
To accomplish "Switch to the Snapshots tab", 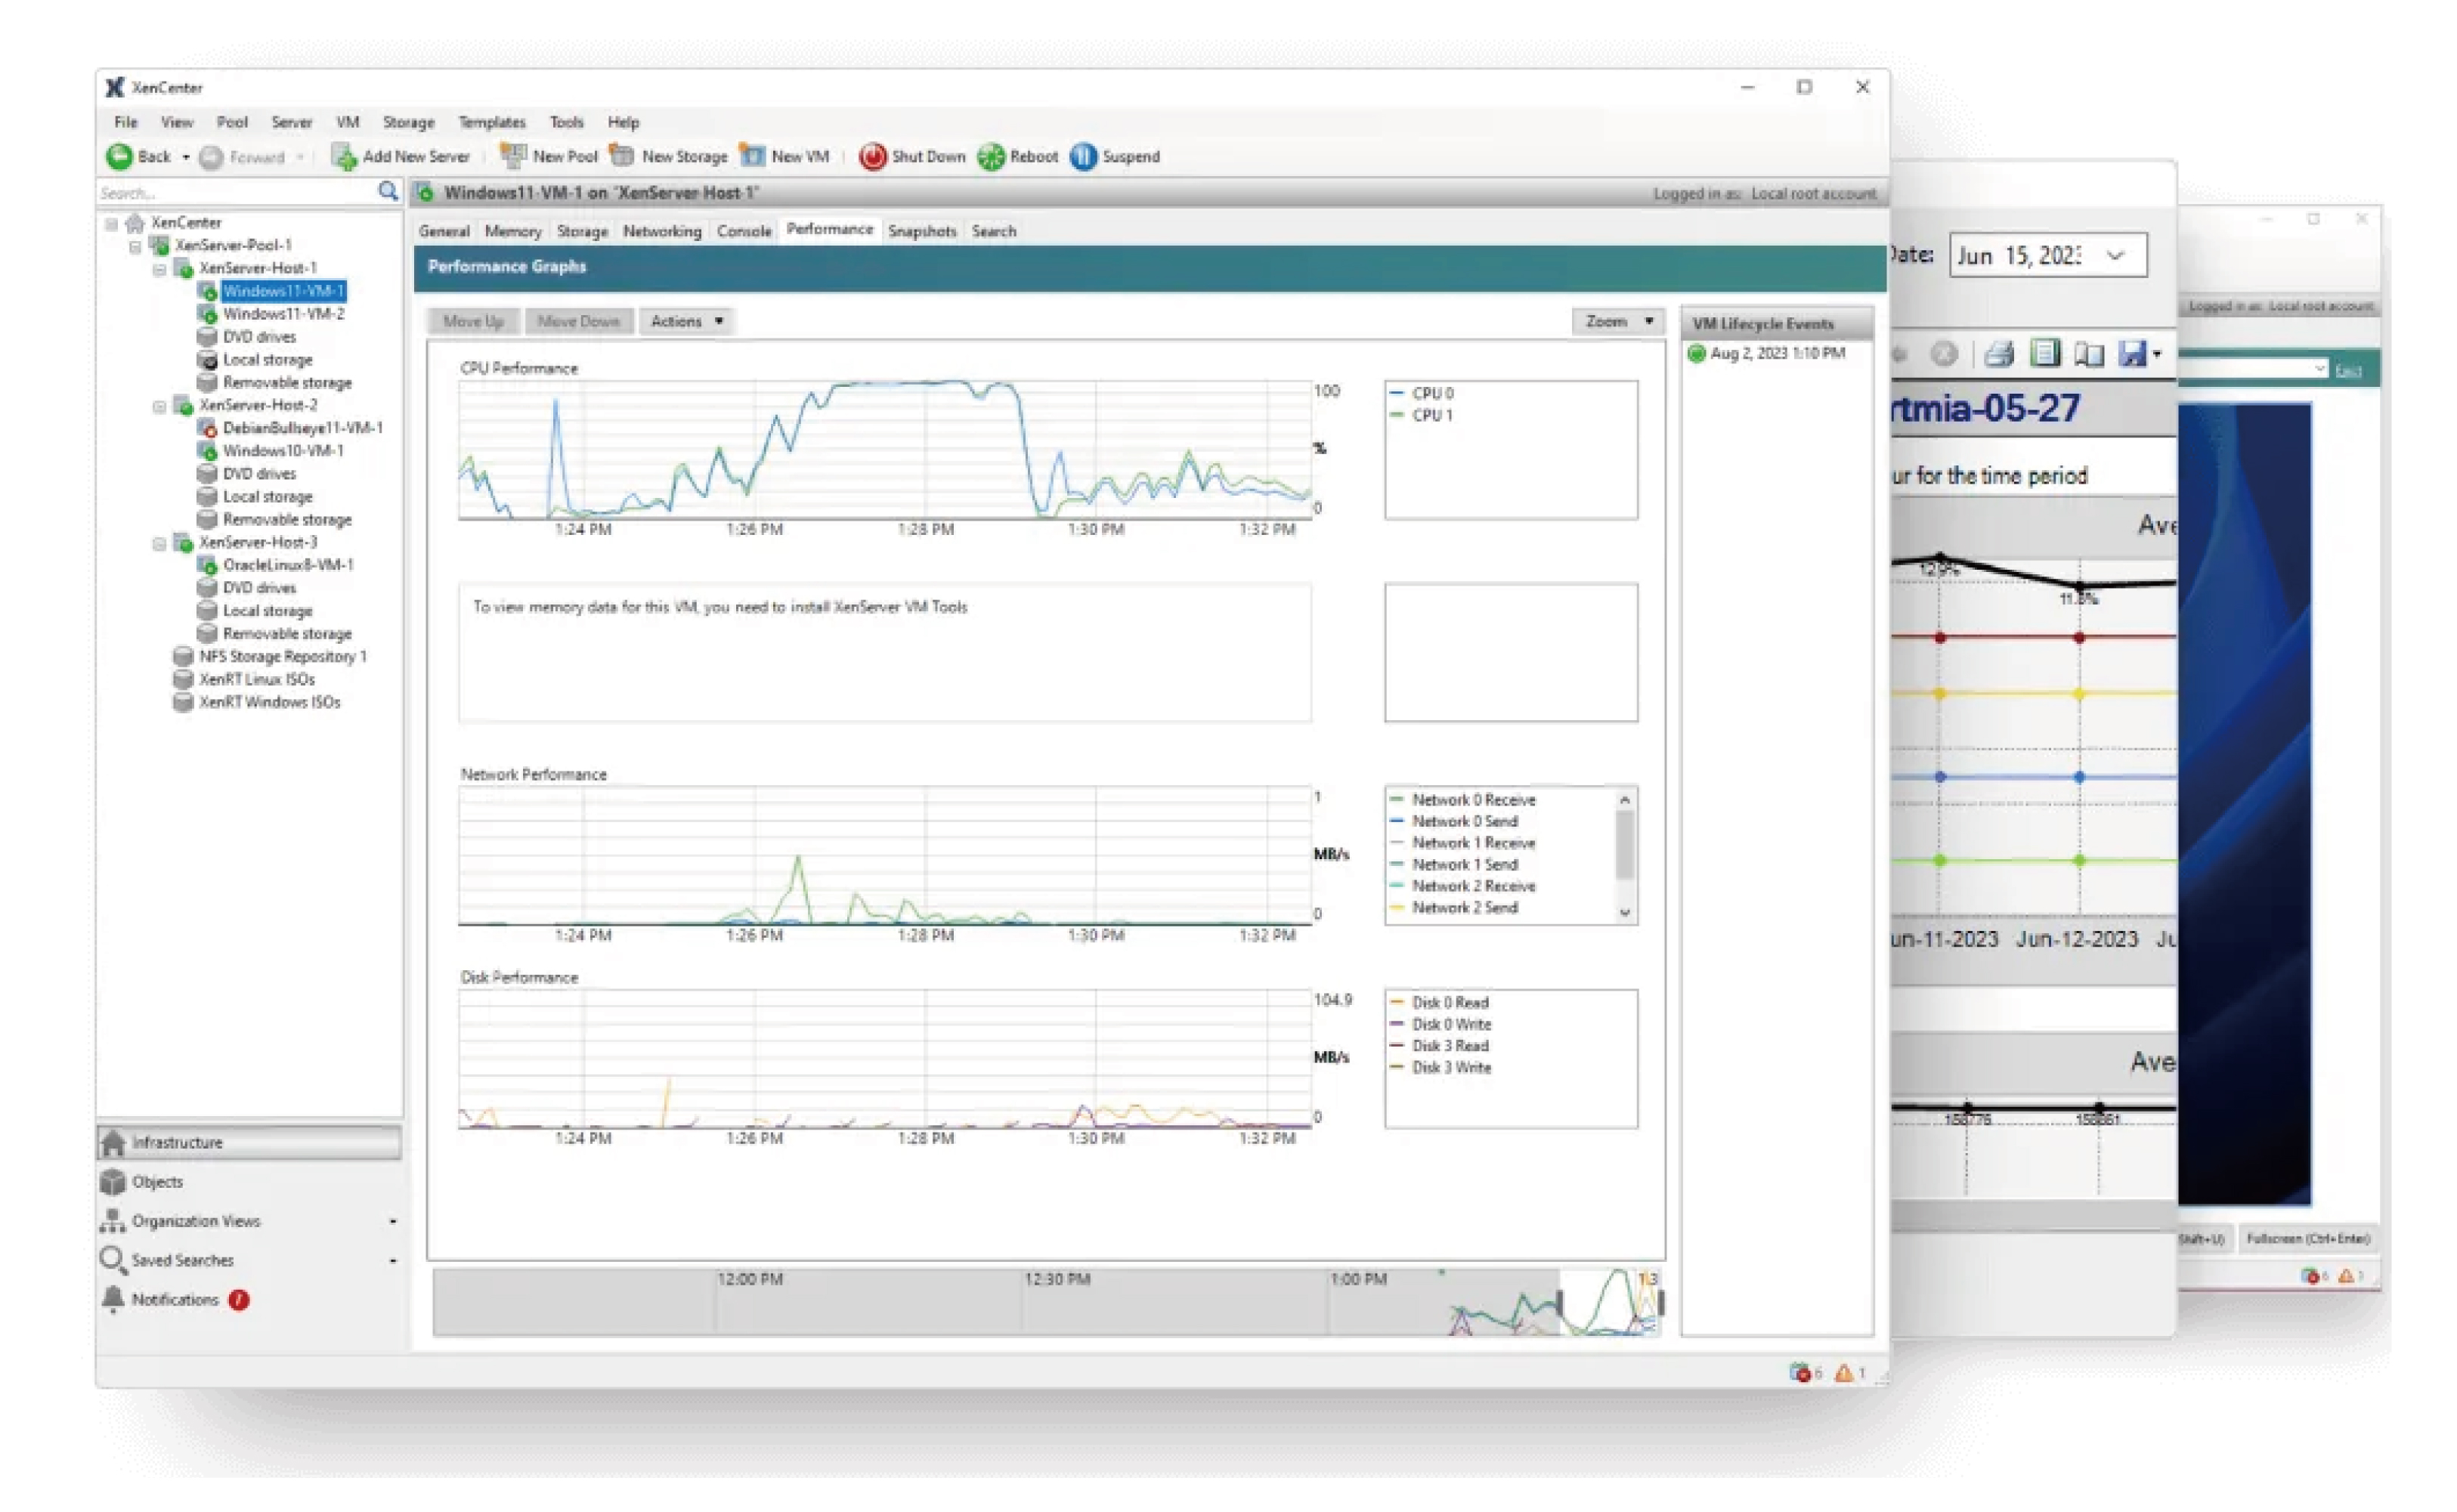I will point(921,231).
